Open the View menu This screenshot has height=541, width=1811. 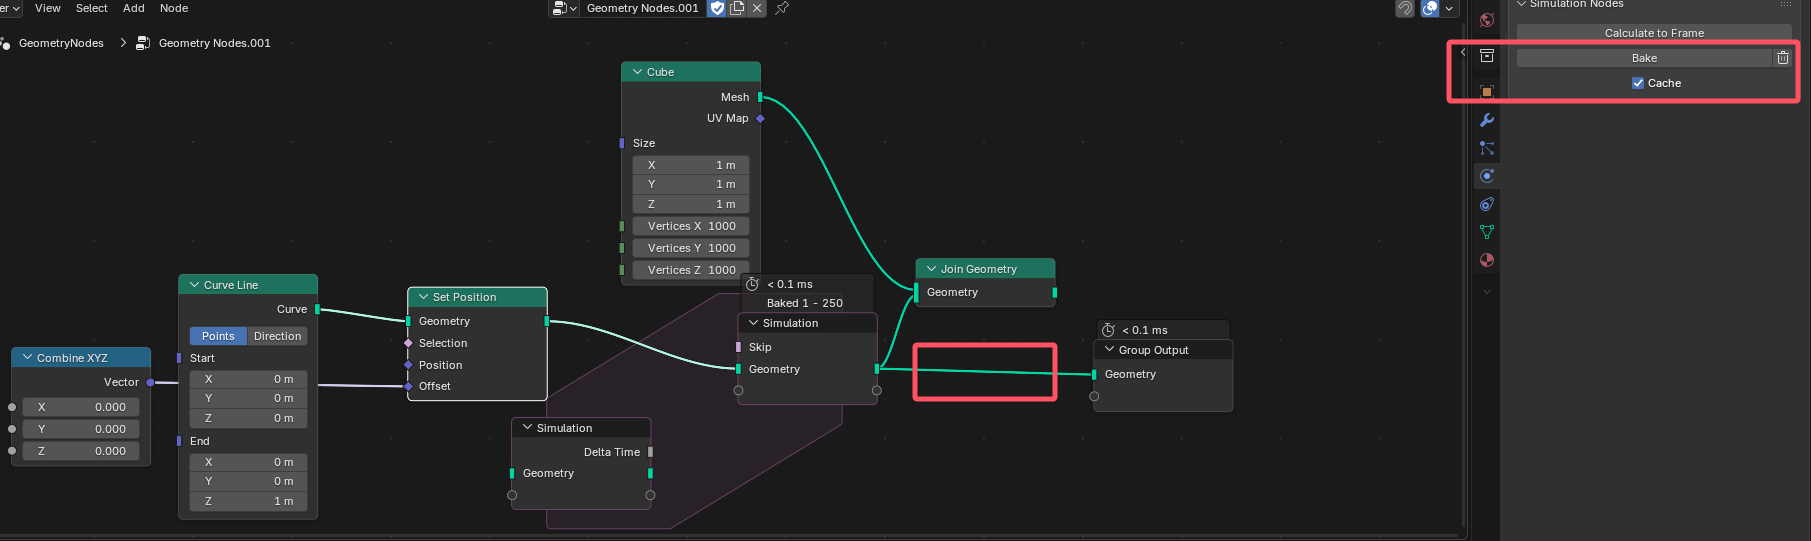point(47,8)
